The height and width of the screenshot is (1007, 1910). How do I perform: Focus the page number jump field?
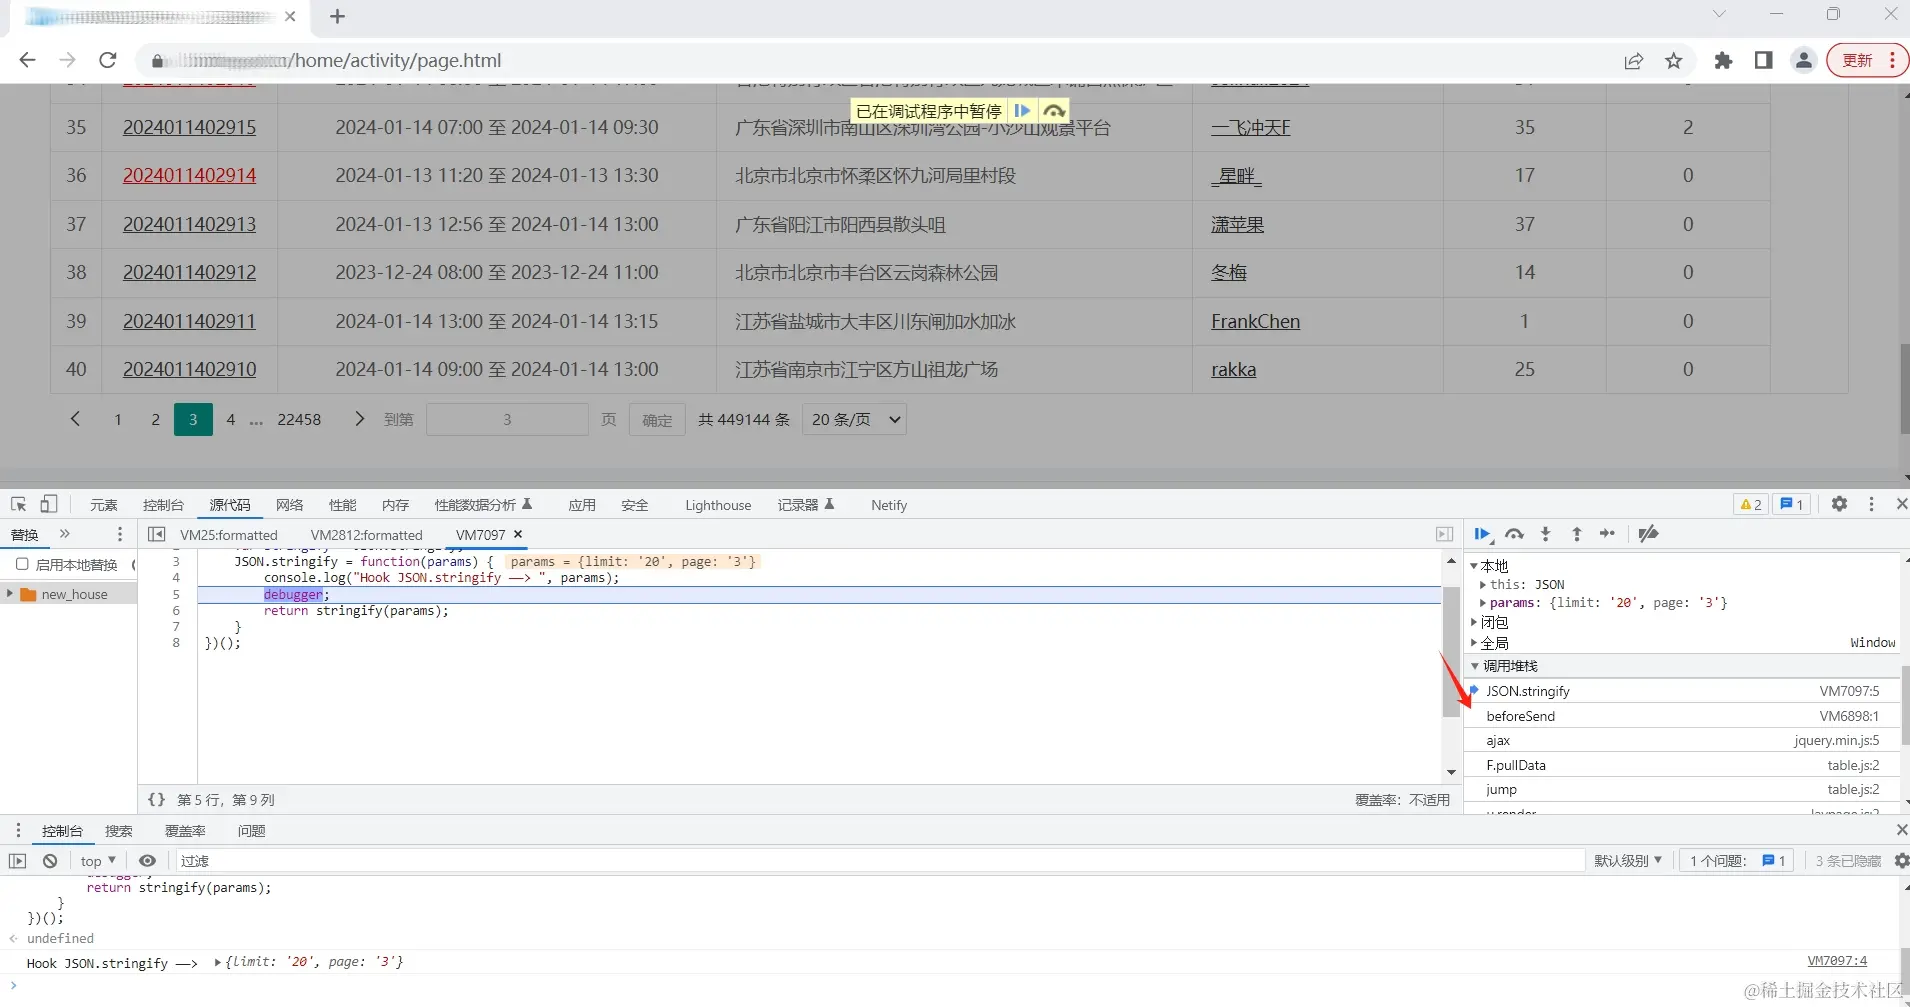(507, 420)
